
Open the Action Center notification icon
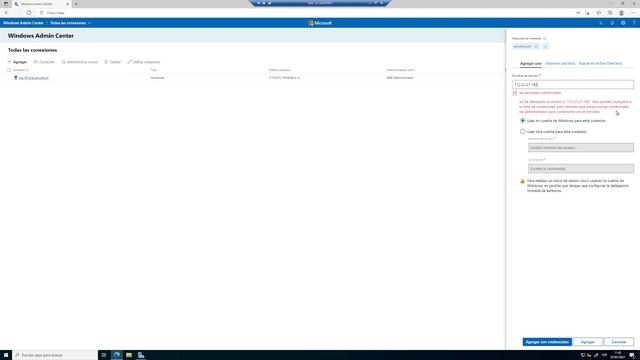tap(632, 355)
